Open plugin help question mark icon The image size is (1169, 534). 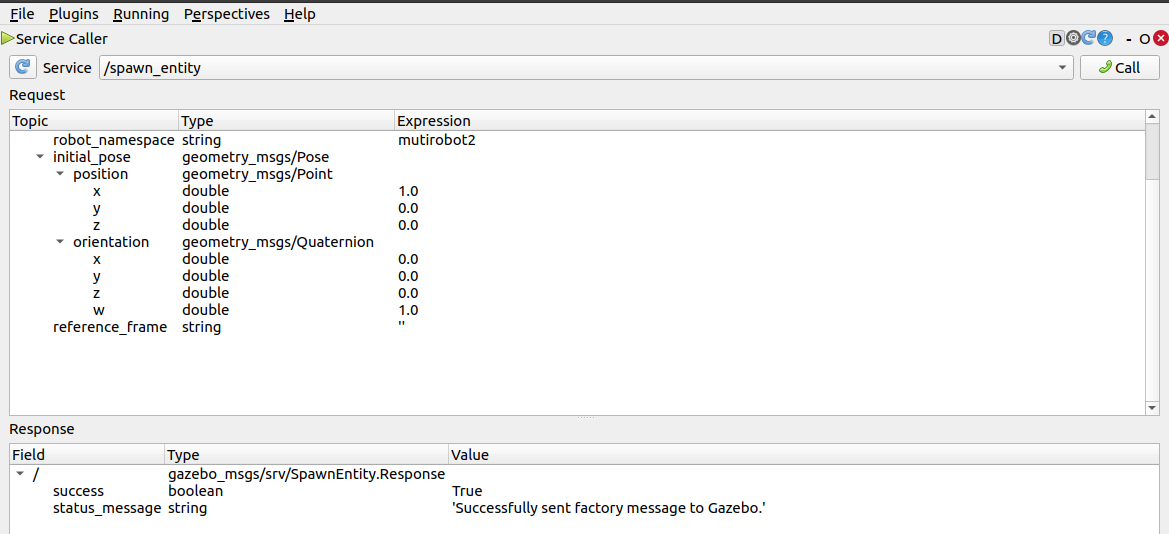(1105, 39)
